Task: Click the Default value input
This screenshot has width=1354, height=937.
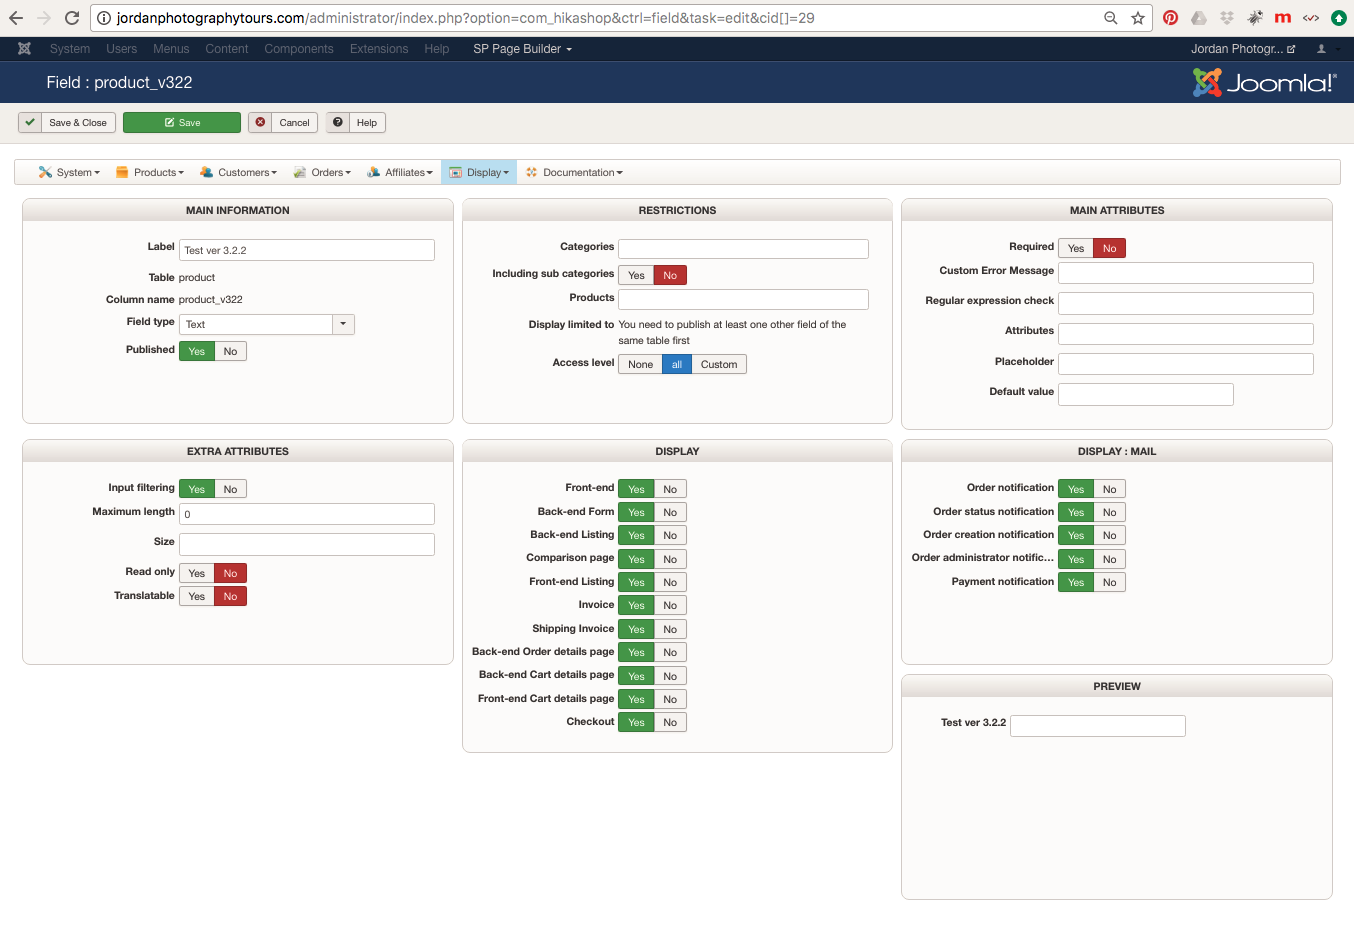Action: point(1146,394)
